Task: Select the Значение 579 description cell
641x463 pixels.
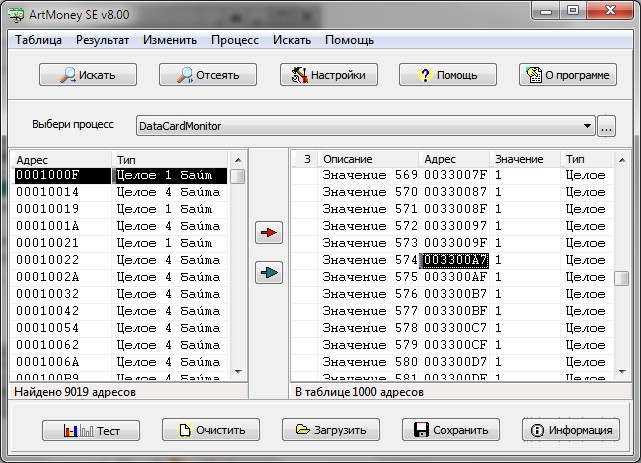Action: point(370,345)
